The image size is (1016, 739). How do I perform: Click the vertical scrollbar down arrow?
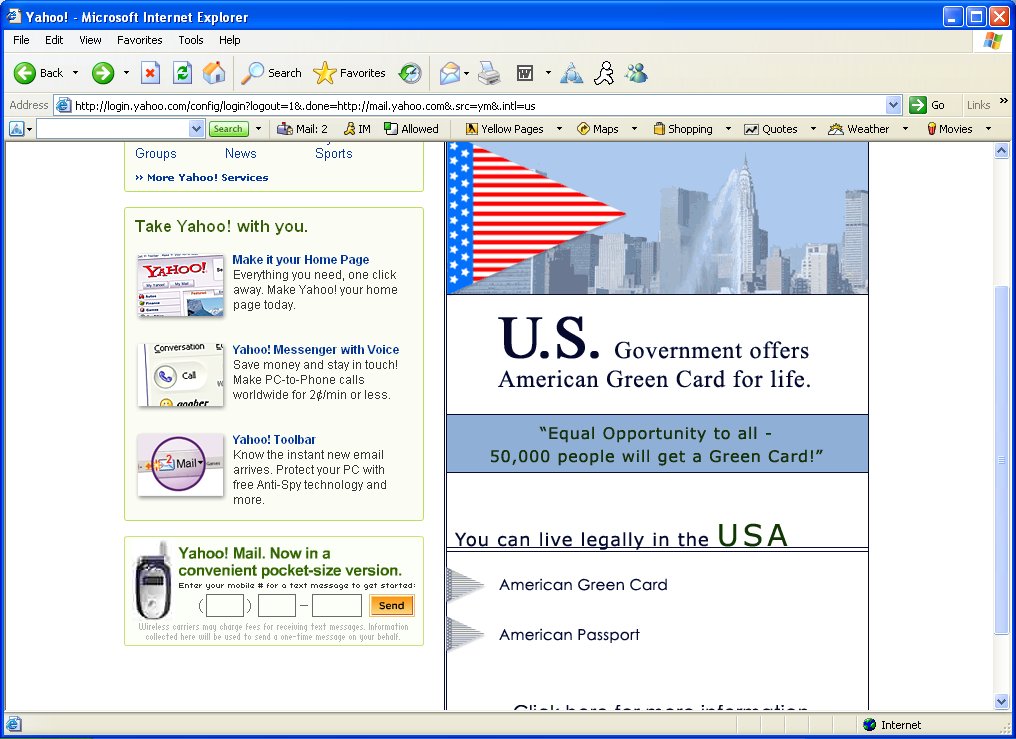[x=1001, y=702]
